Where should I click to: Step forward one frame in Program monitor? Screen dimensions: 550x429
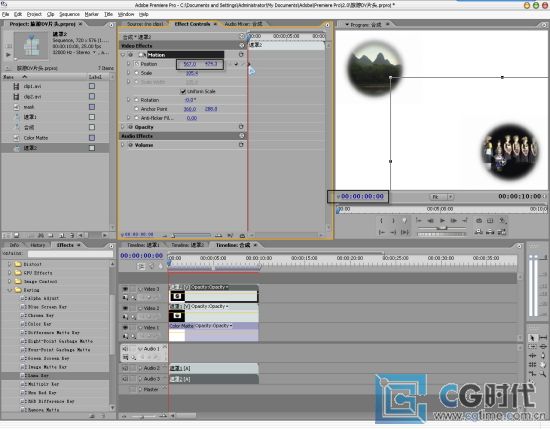pyautogui.click(x=454, y=221)
